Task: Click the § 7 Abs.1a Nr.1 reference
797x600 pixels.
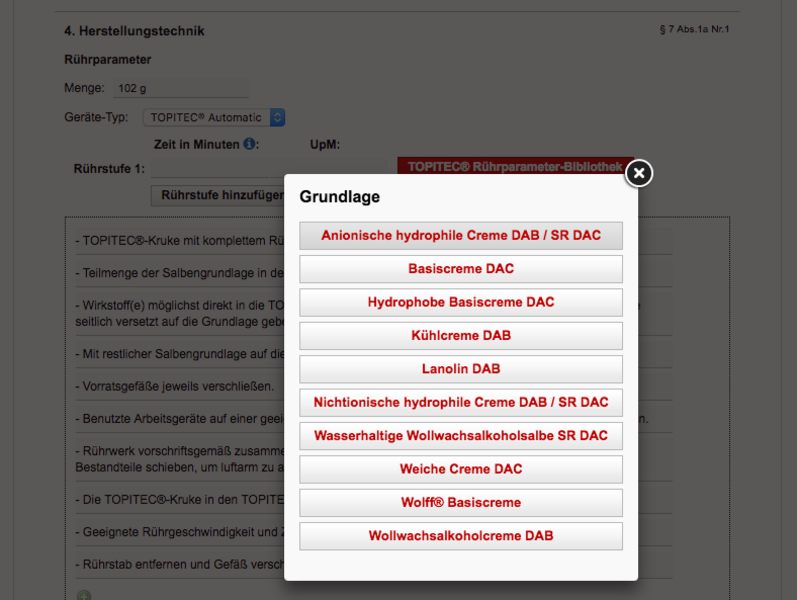Action: (x=694, y=29)
